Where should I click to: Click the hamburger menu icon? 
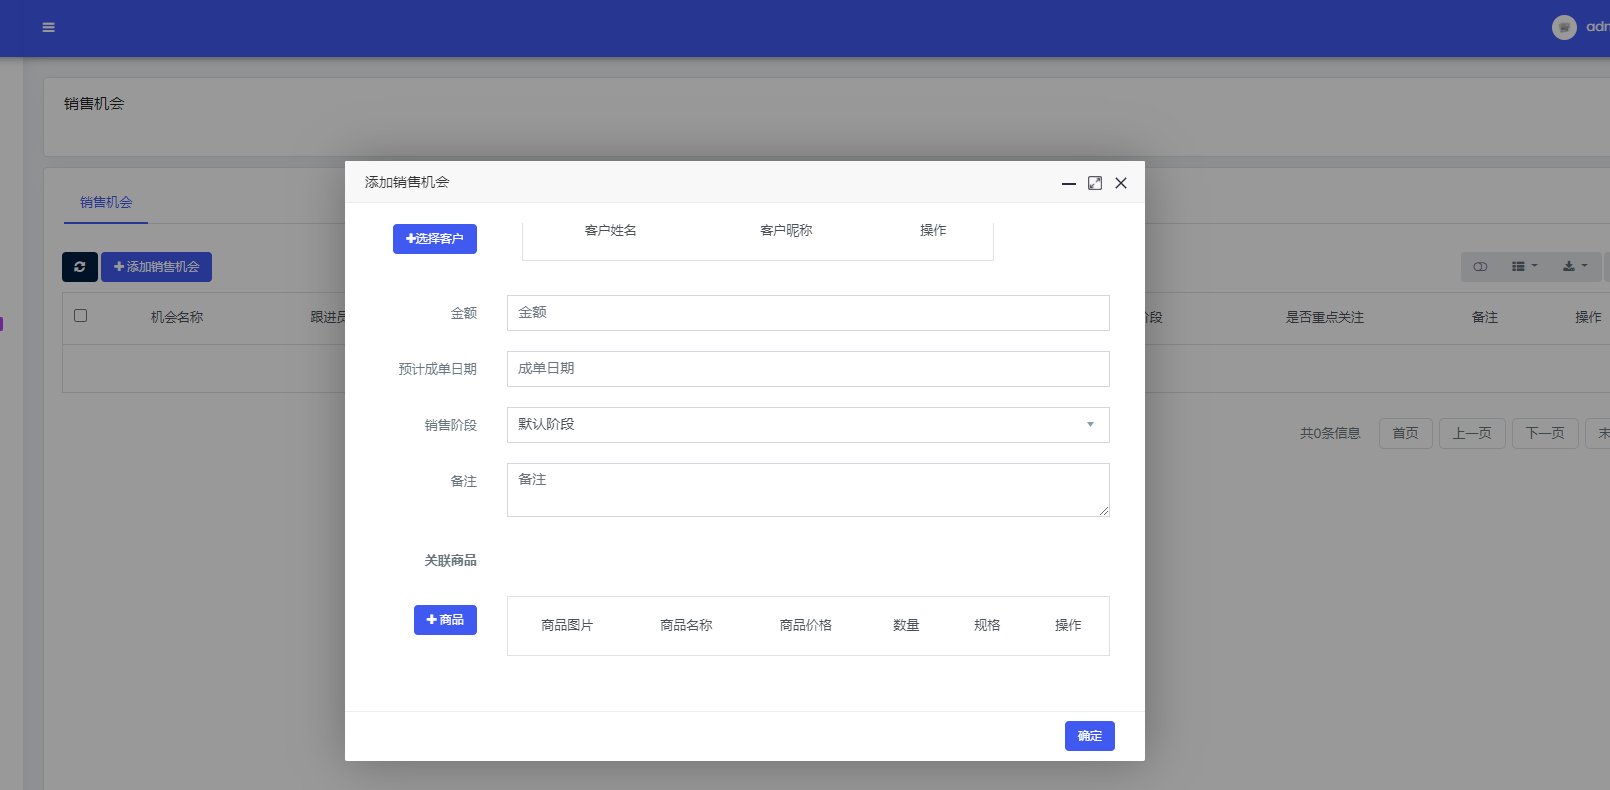click(48, 28)
